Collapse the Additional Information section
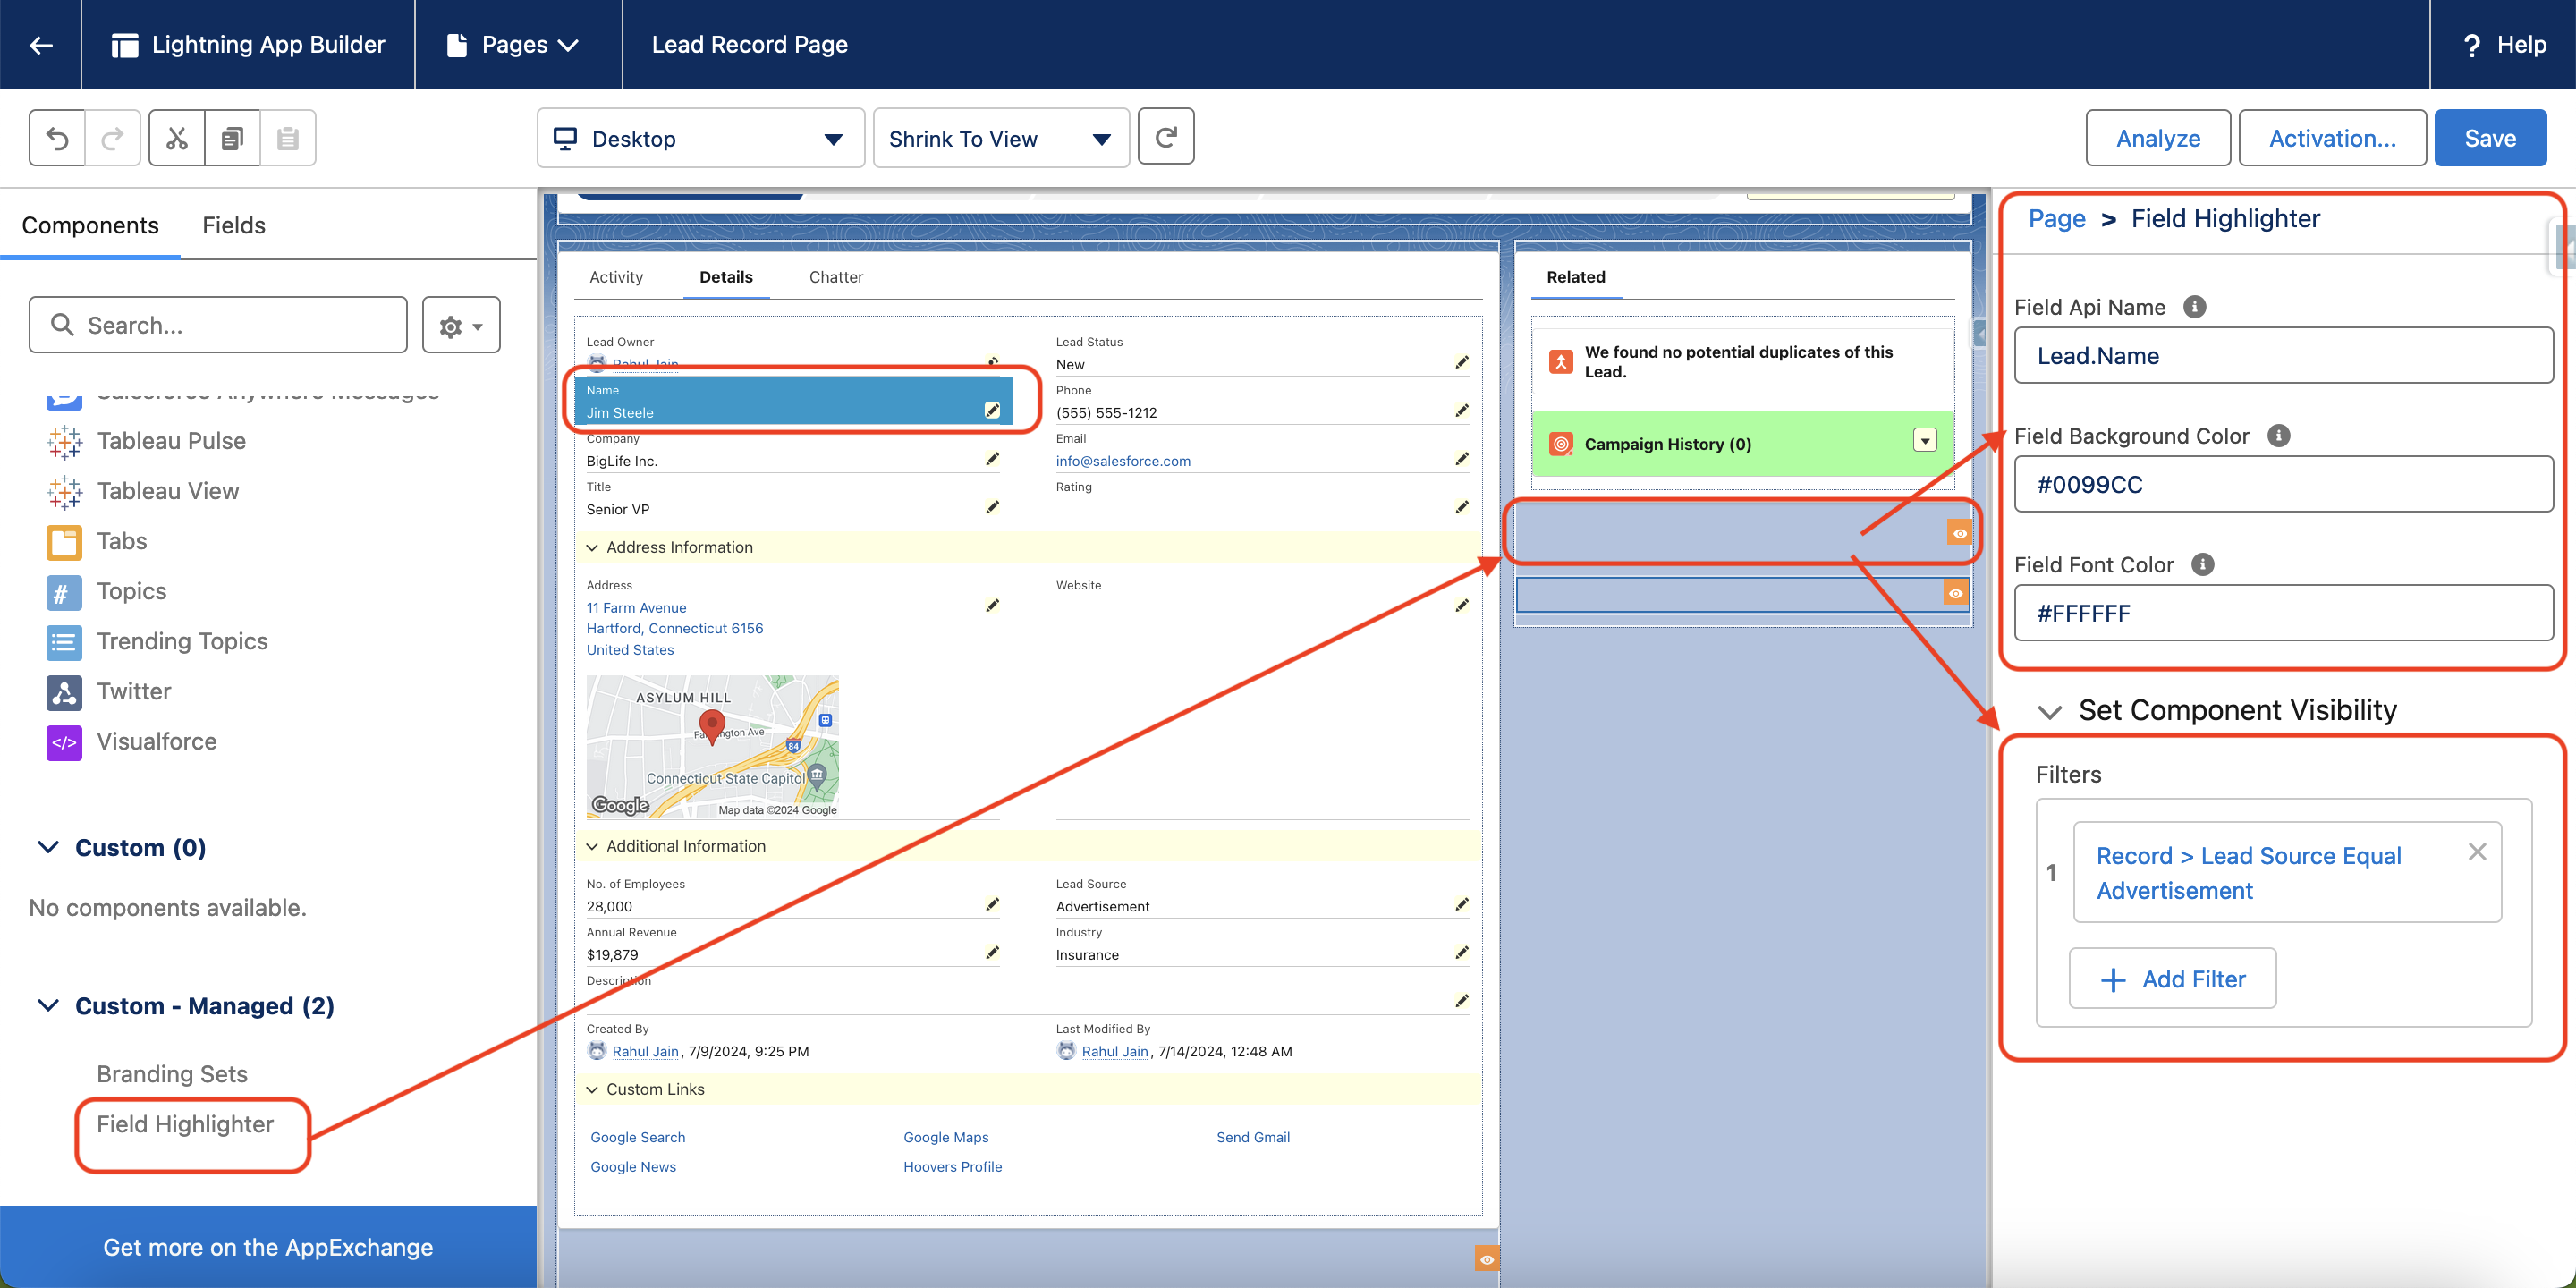 (592, 846)
